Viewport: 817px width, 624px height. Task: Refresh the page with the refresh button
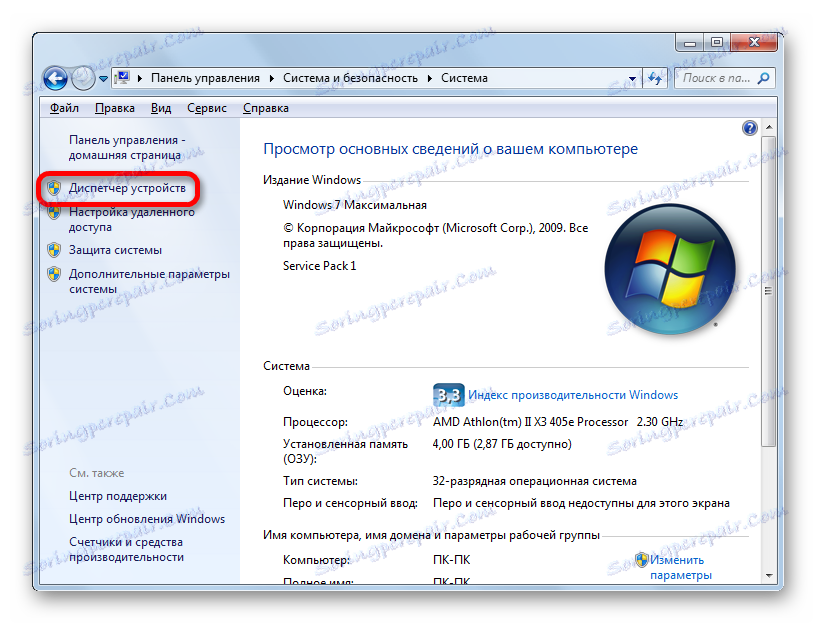pos(655,79)
